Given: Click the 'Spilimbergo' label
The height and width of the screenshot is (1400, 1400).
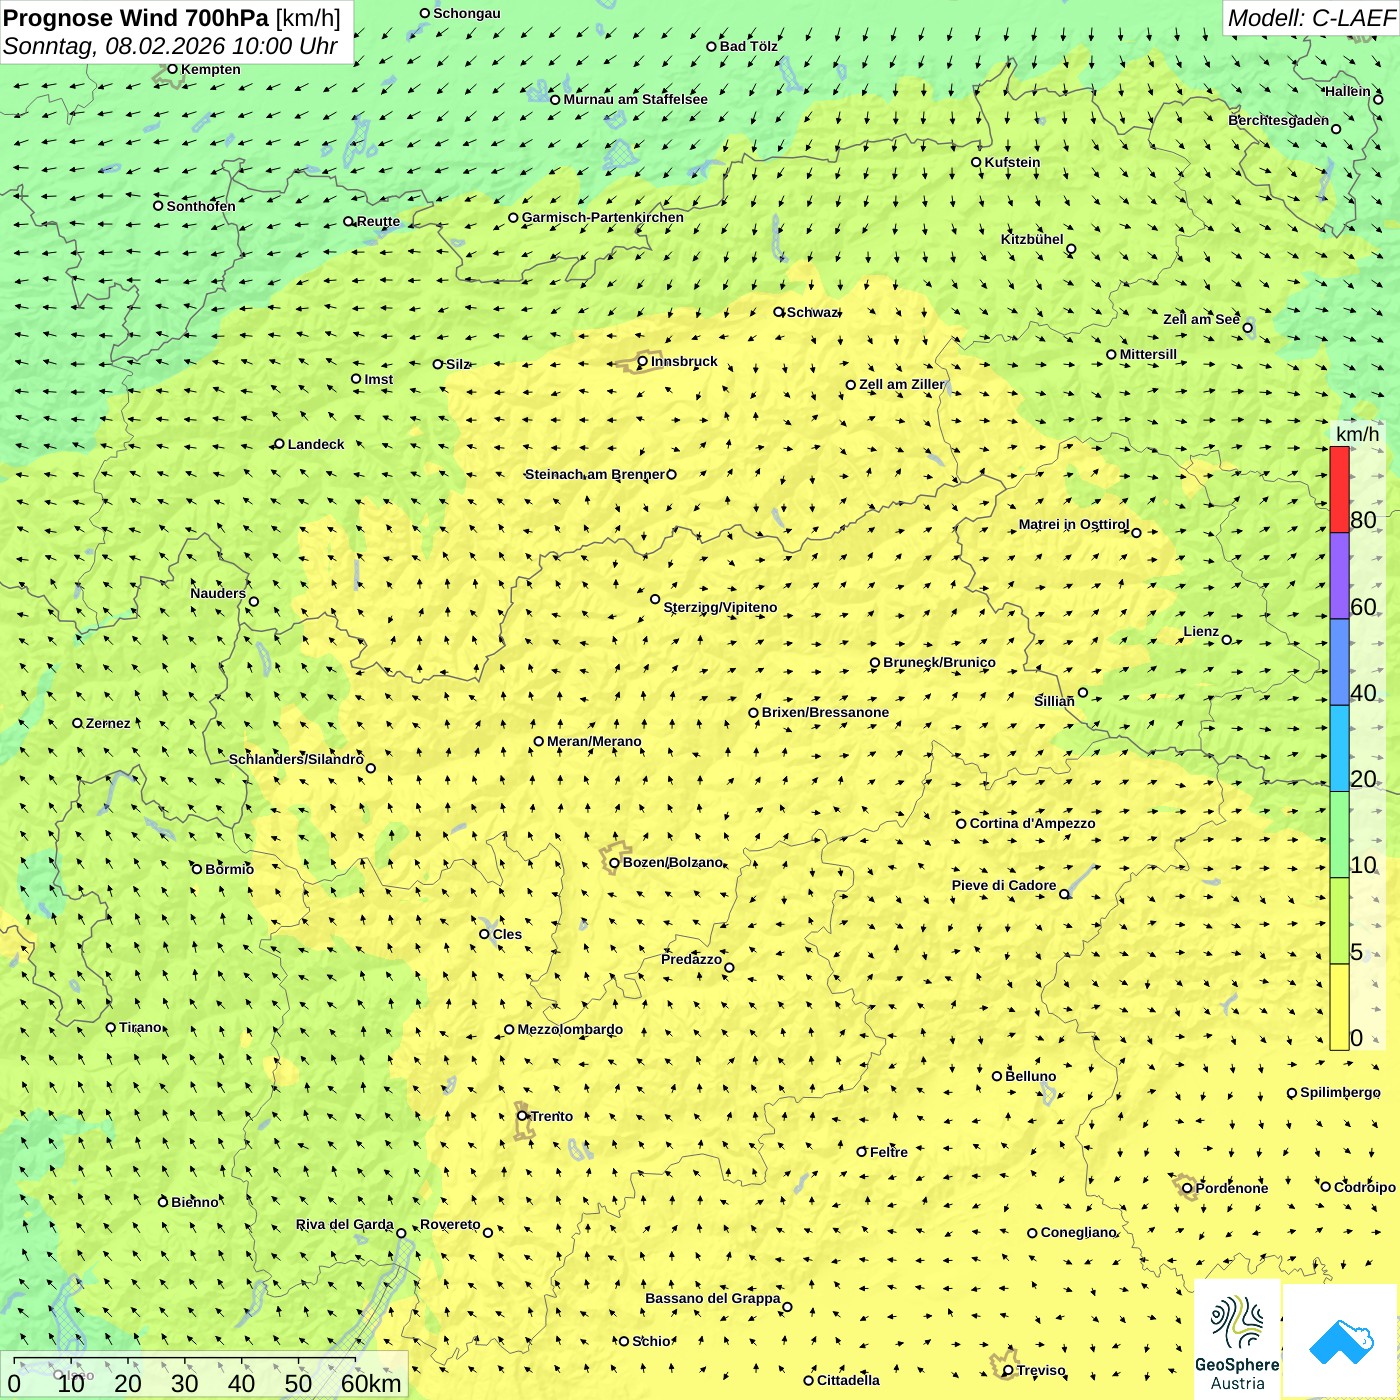Looking at the screenshot, I should [1340, 1092].
